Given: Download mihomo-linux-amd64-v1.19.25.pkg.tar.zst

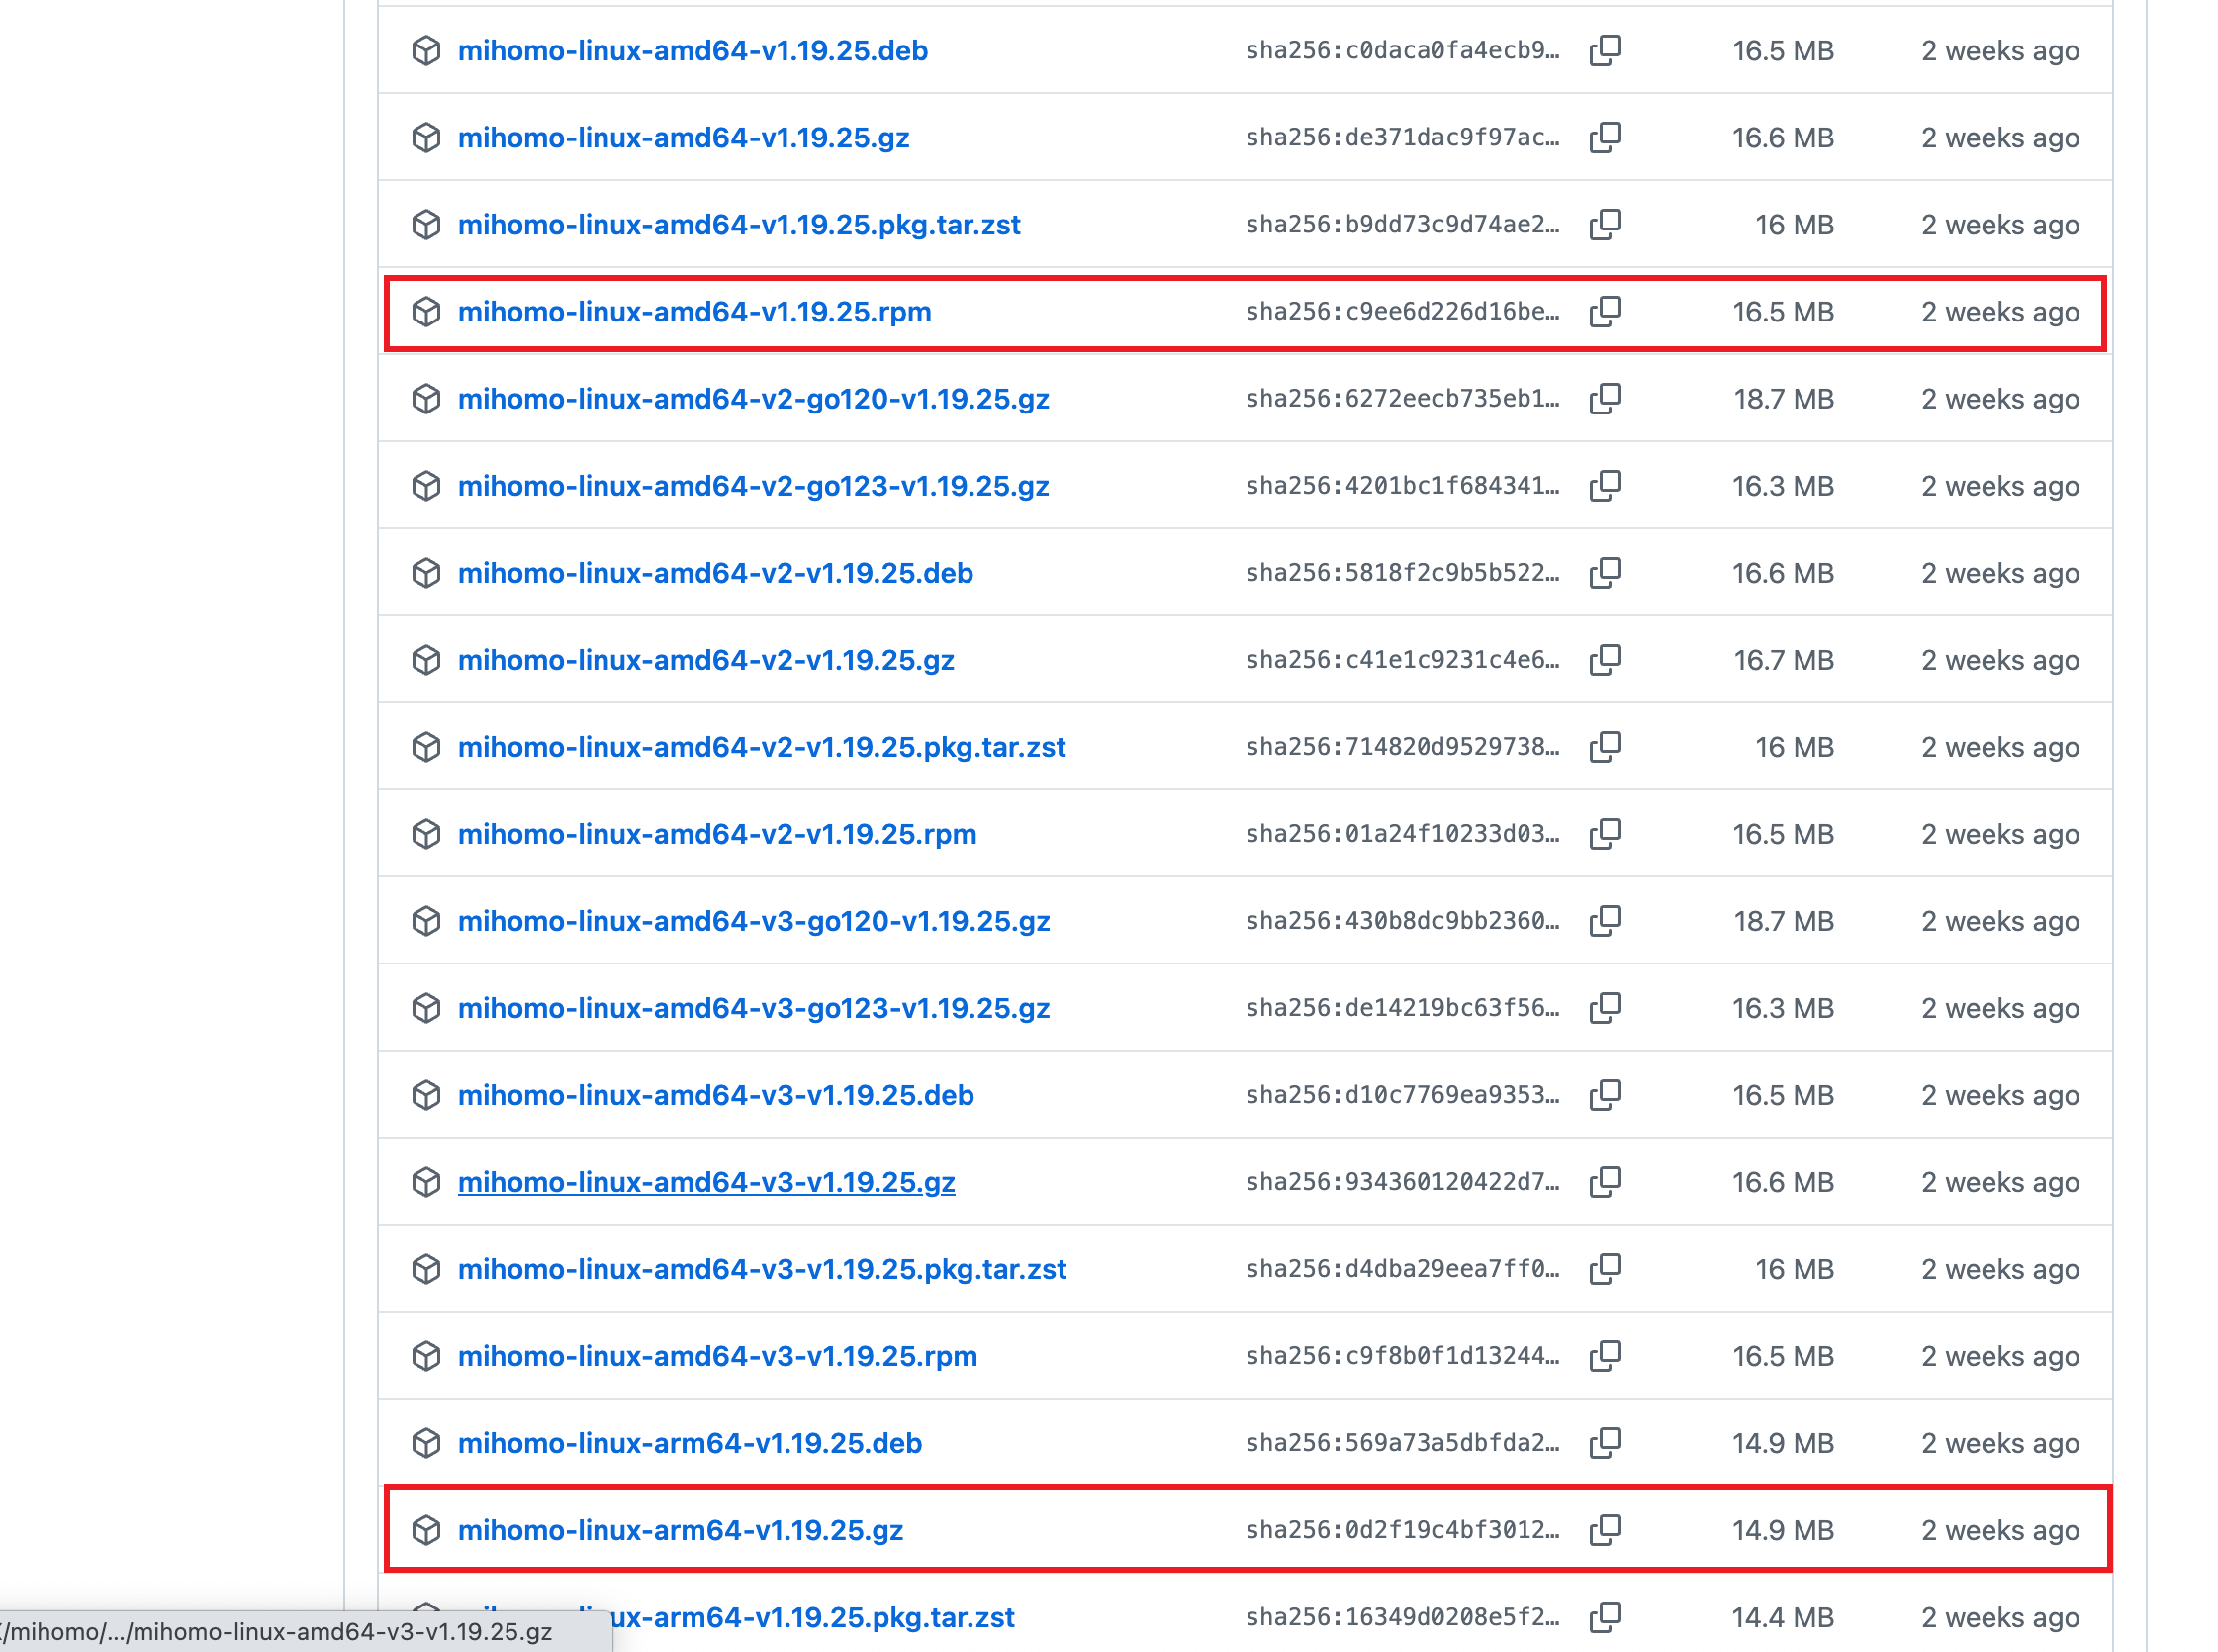Looking at the screenshot, I should [739, 224].
